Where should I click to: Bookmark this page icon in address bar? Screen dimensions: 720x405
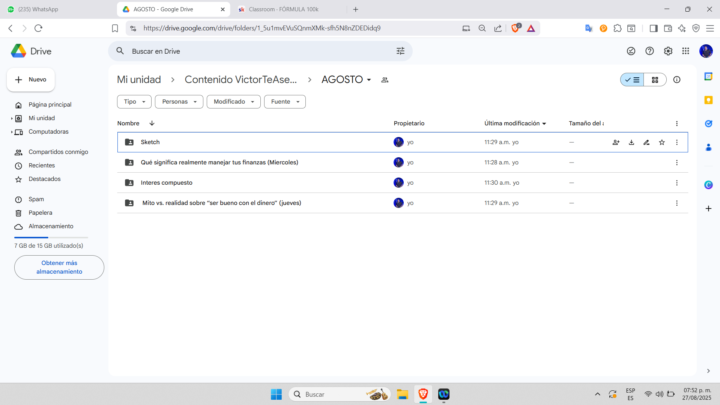115,28
